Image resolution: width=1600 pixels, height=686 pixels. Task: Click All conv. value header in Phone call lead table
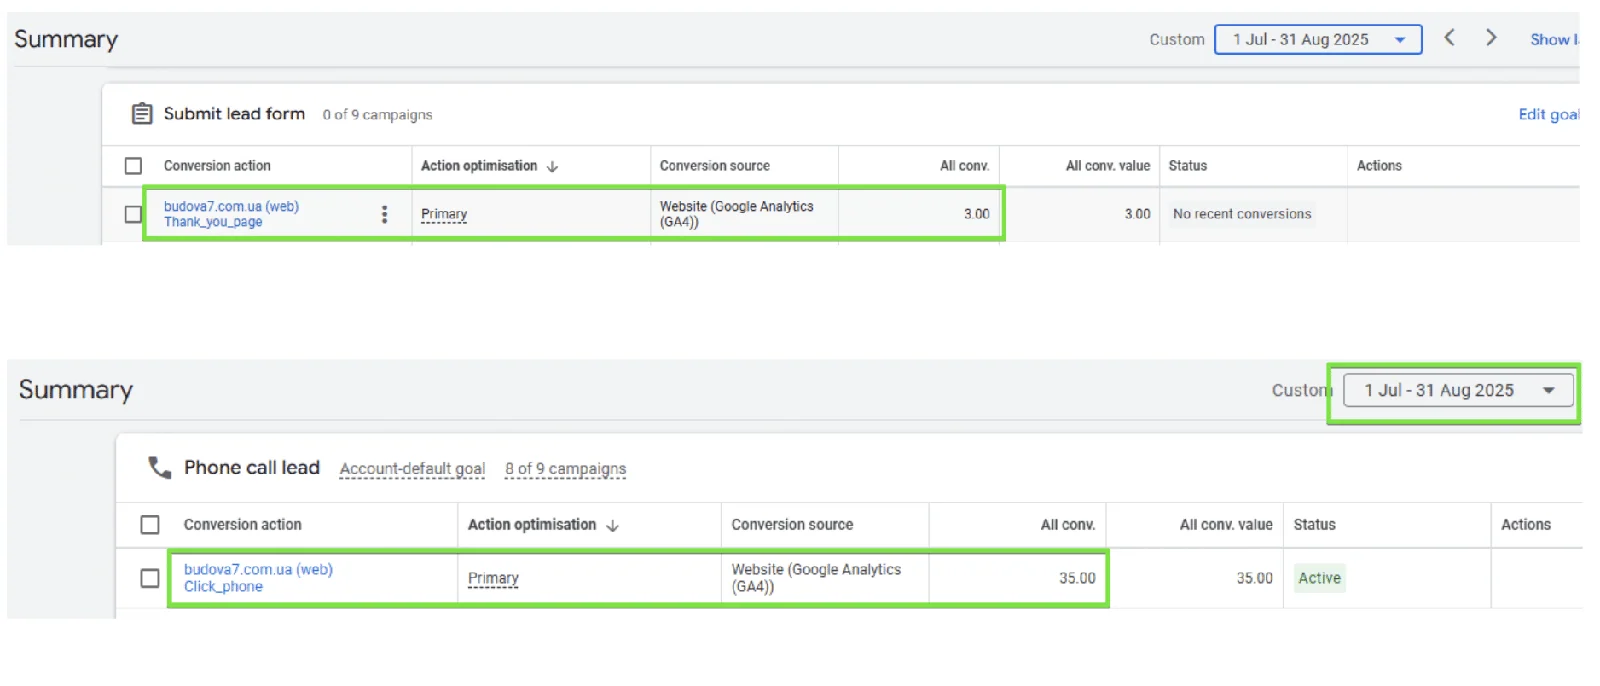[x=1226, y=525]
